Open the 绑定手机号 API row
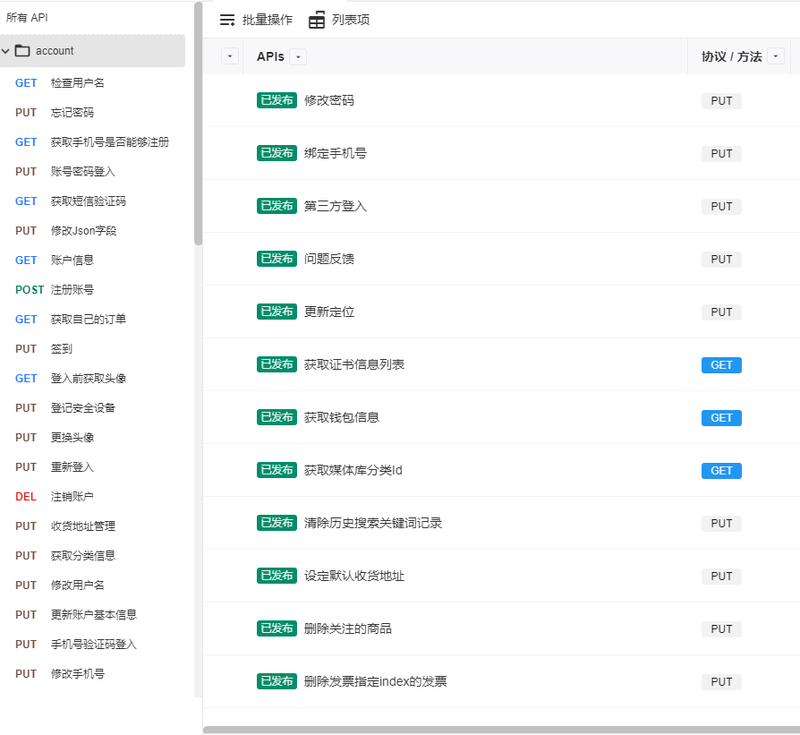This screenshot has height=735, width=800. tap(502, 153)
